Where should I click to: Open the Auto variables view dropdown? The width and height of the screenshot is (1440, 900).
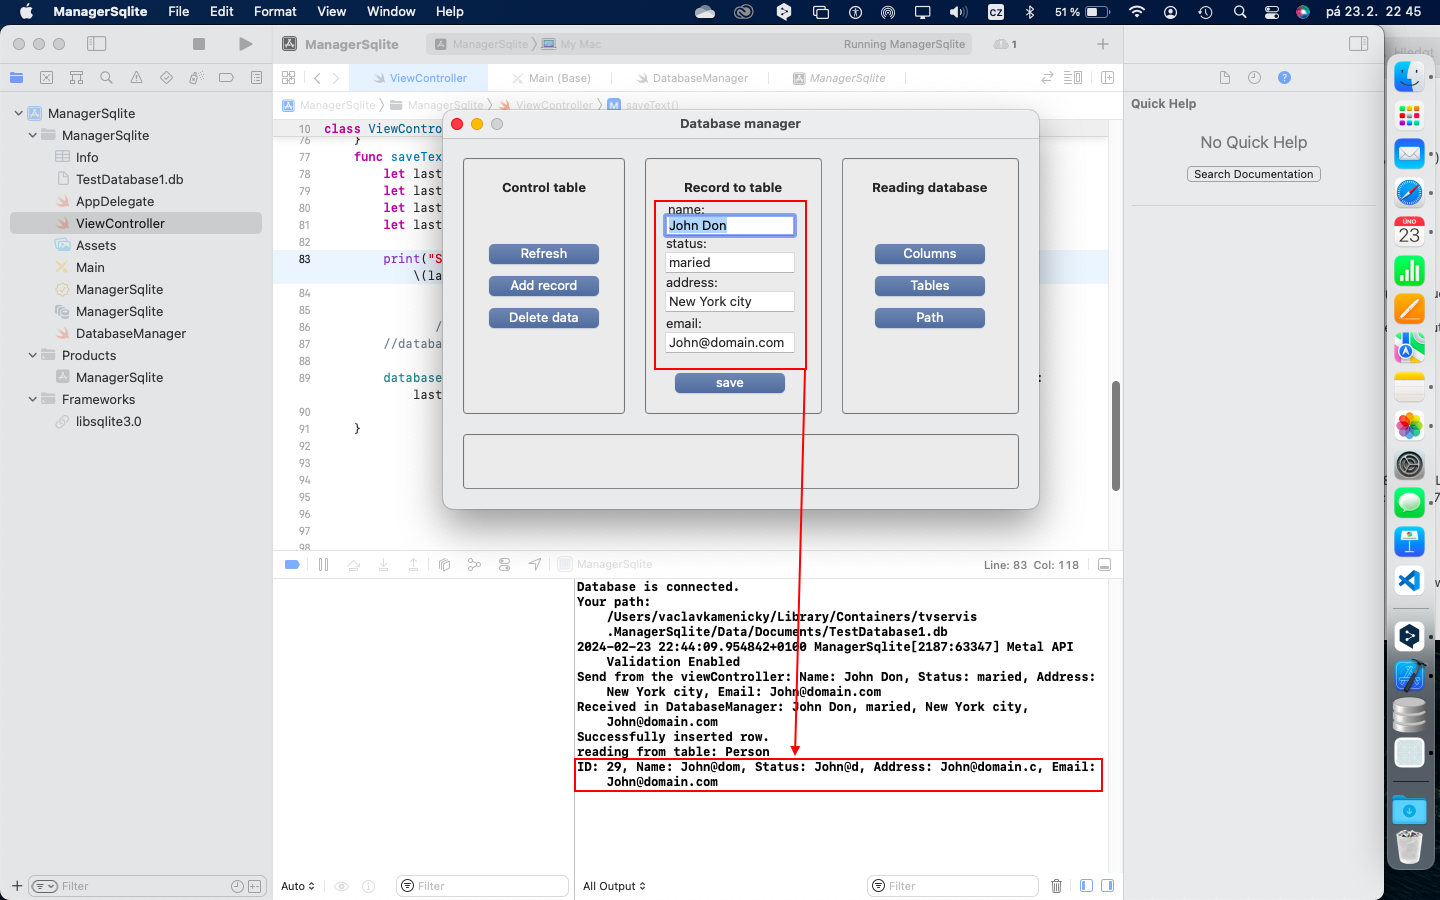(298, 886)
